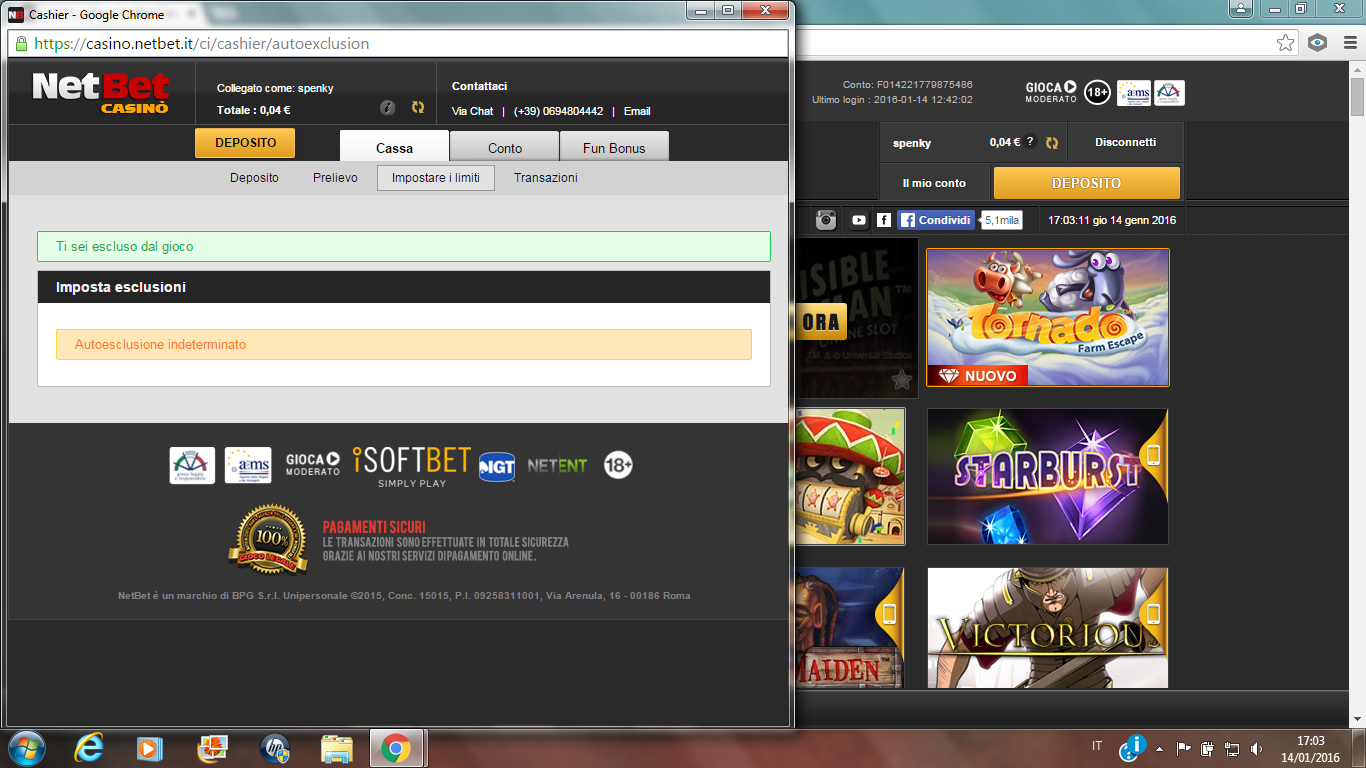Open Windows Explorer folder from the taskbar
Viewport: 1366px width, 768px height.
pos(337,748)
